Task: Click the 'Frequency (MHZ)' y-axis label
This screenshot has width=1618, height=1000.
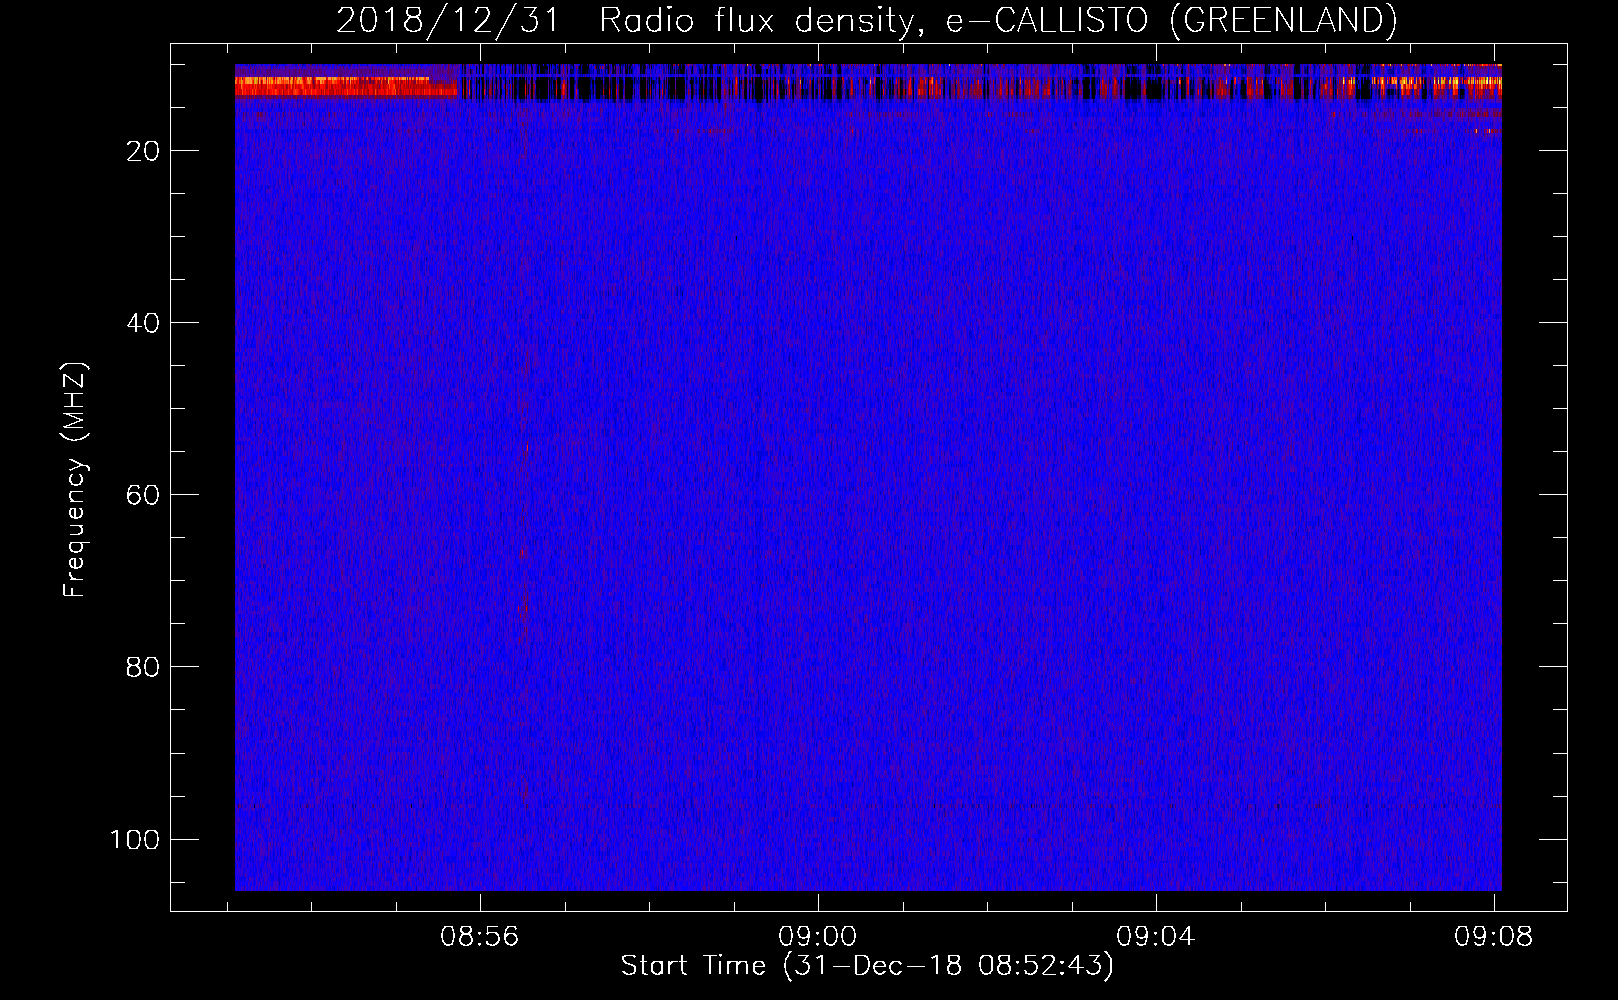Action: coord(75,480)
